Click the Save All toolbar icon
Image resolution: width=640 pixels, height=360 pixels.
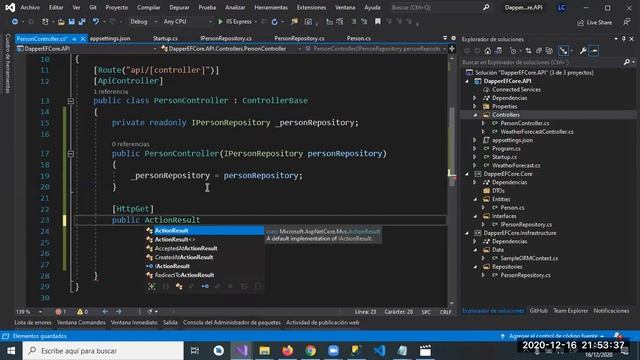click(x=82, y=22)
